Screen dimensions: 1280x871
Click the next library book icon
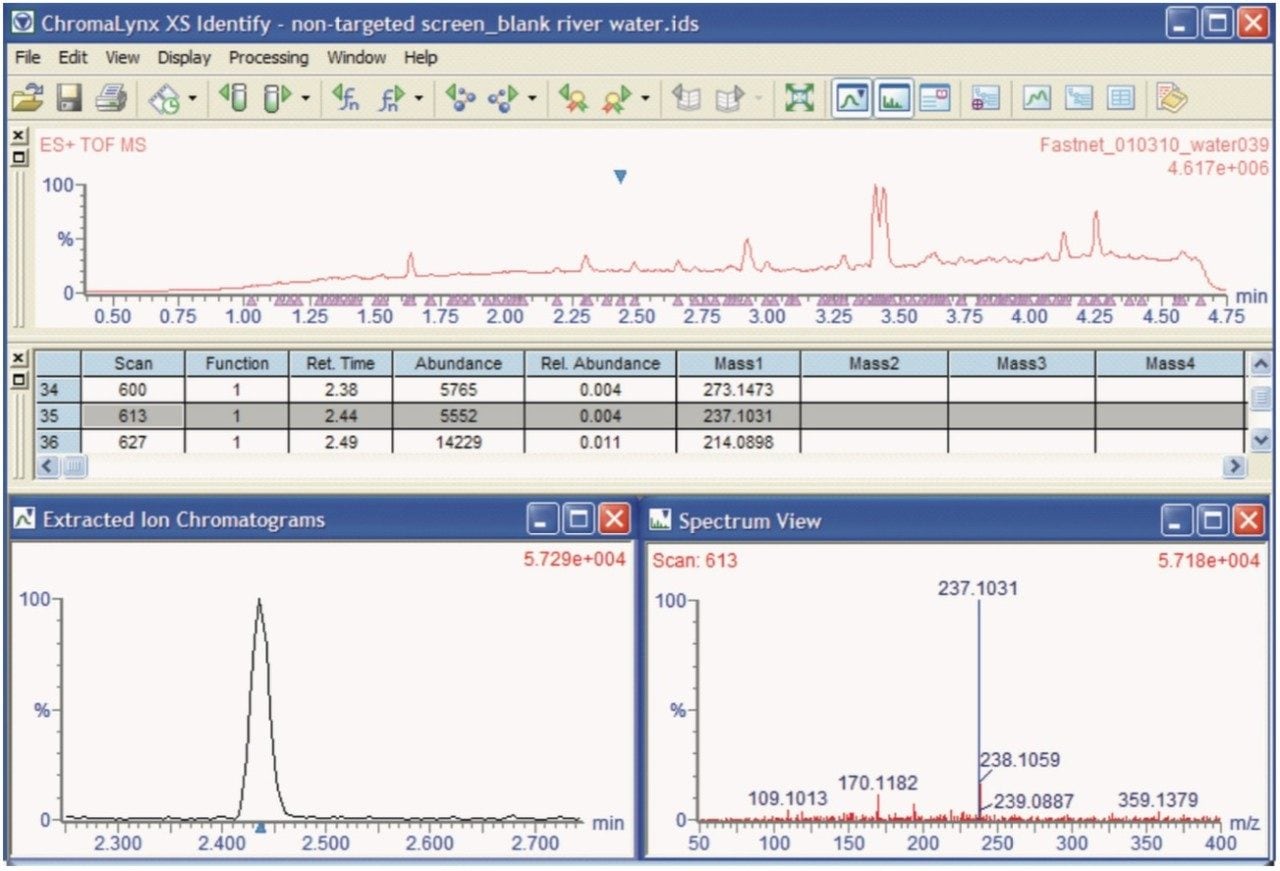[x=731, y=98]
